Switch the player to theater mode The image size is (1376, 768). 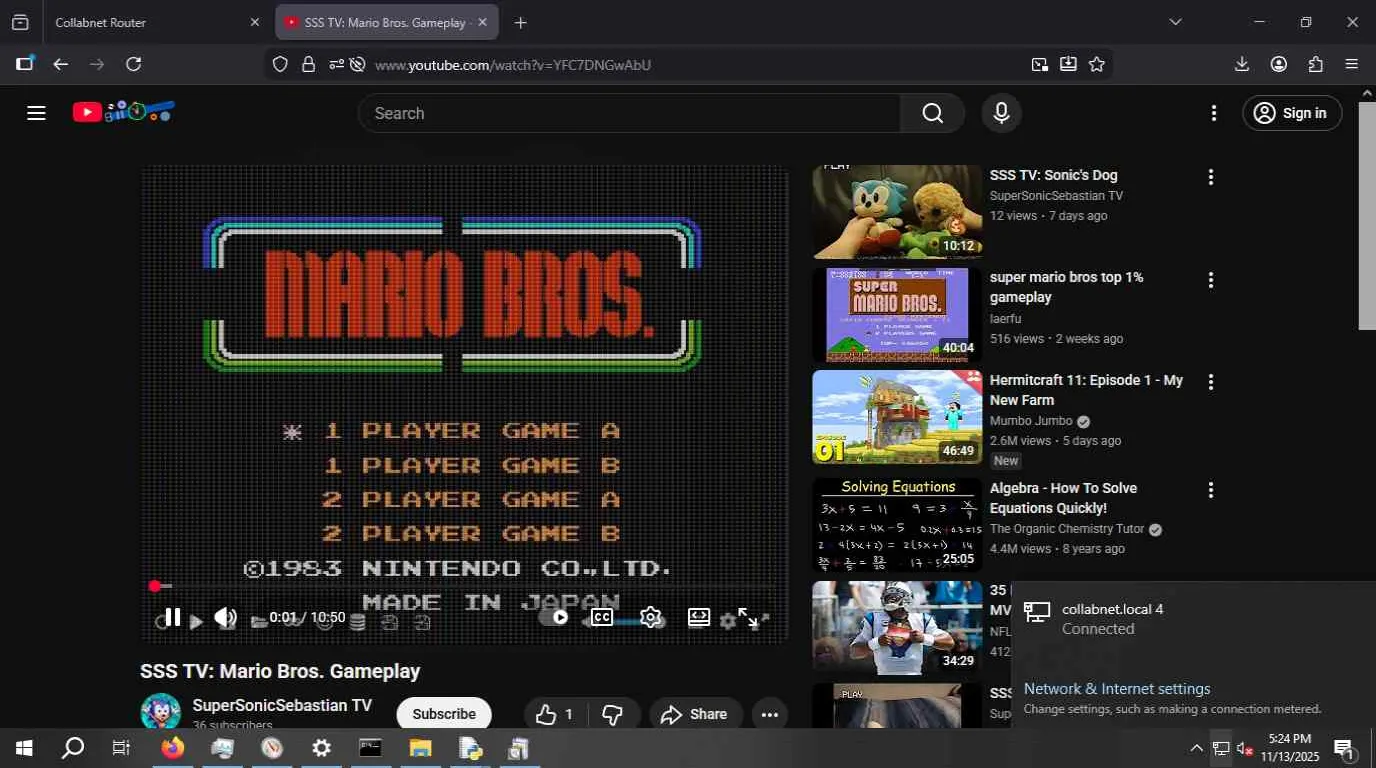(x=699, y=617)
